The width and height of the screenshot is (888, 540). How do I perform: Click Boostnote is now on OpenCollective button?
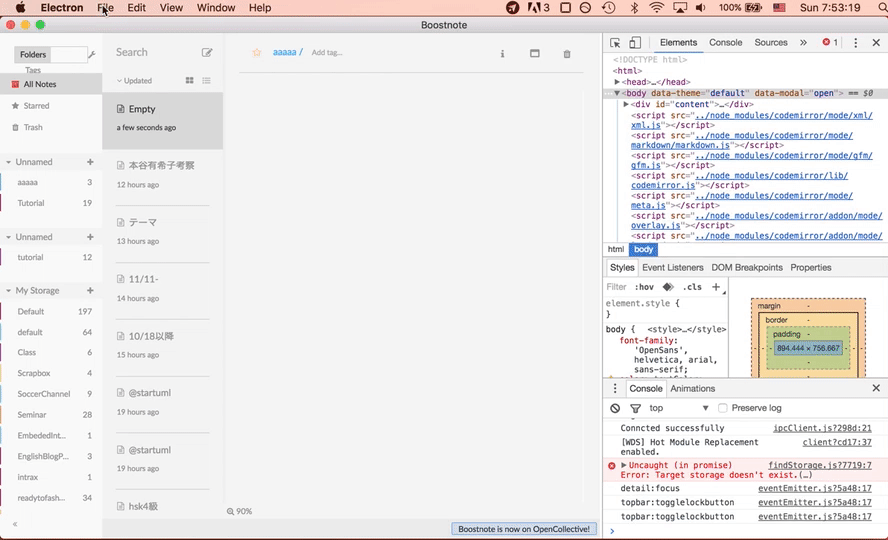coord(524,529)
